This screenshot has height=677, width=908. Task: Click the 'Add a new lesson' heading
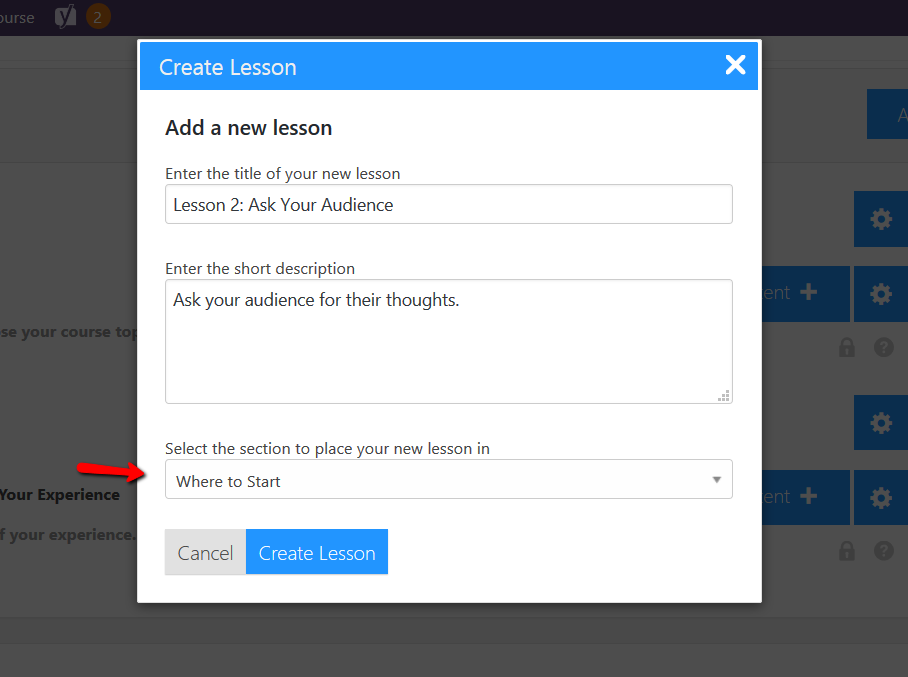point(248,128)
